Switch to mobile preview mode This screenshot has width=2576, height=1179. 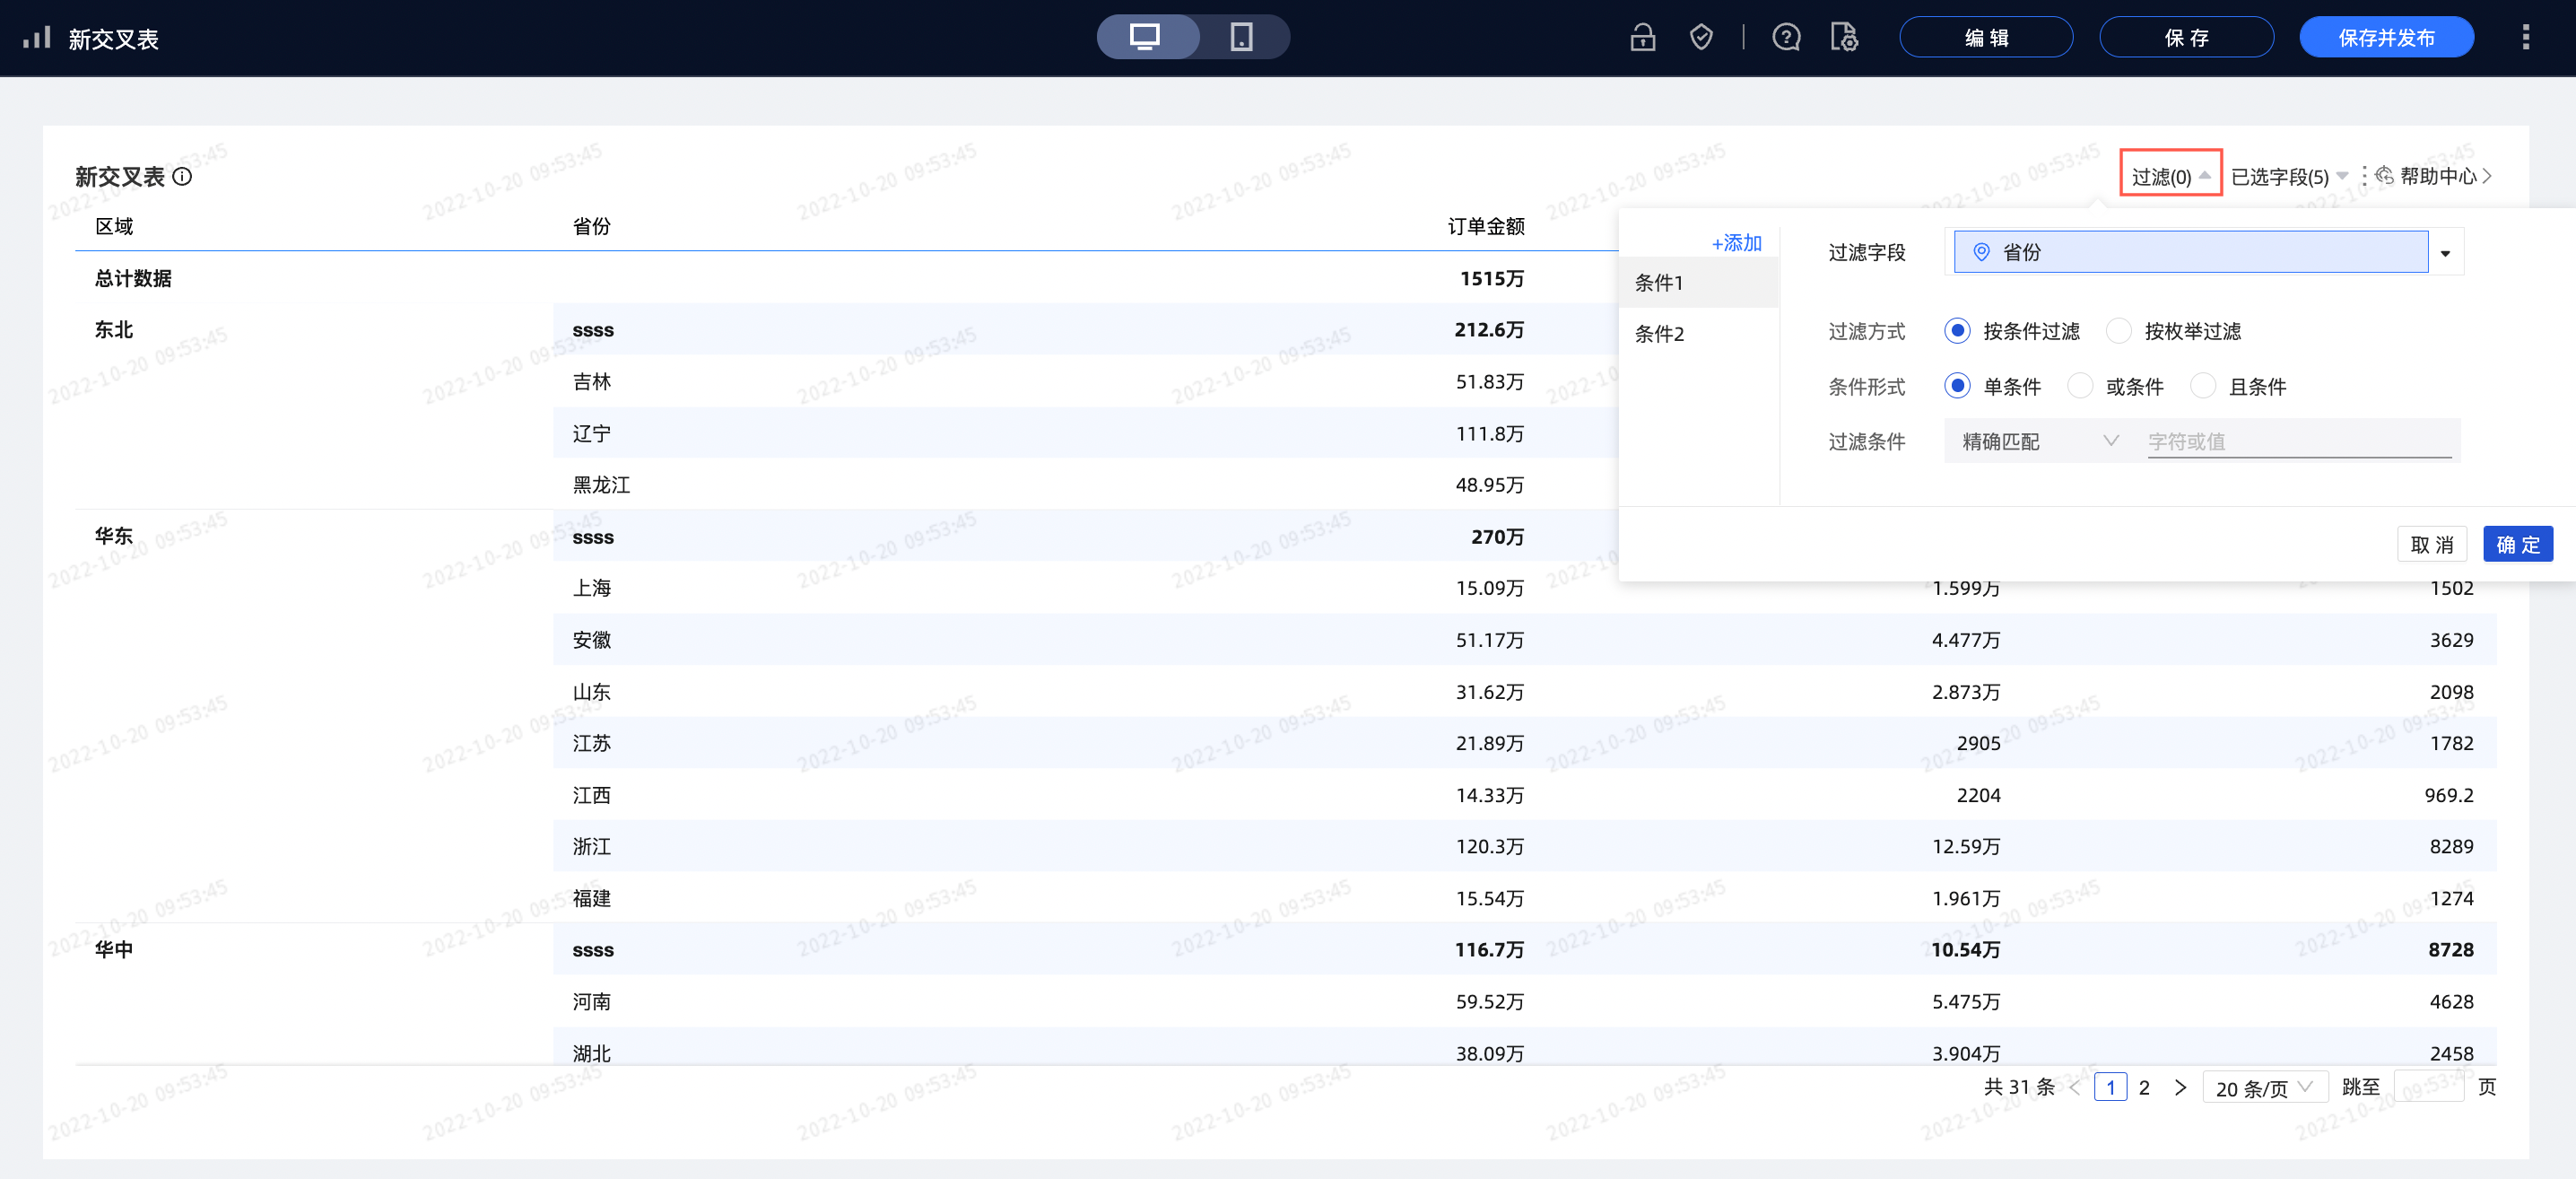(1241, 37)
